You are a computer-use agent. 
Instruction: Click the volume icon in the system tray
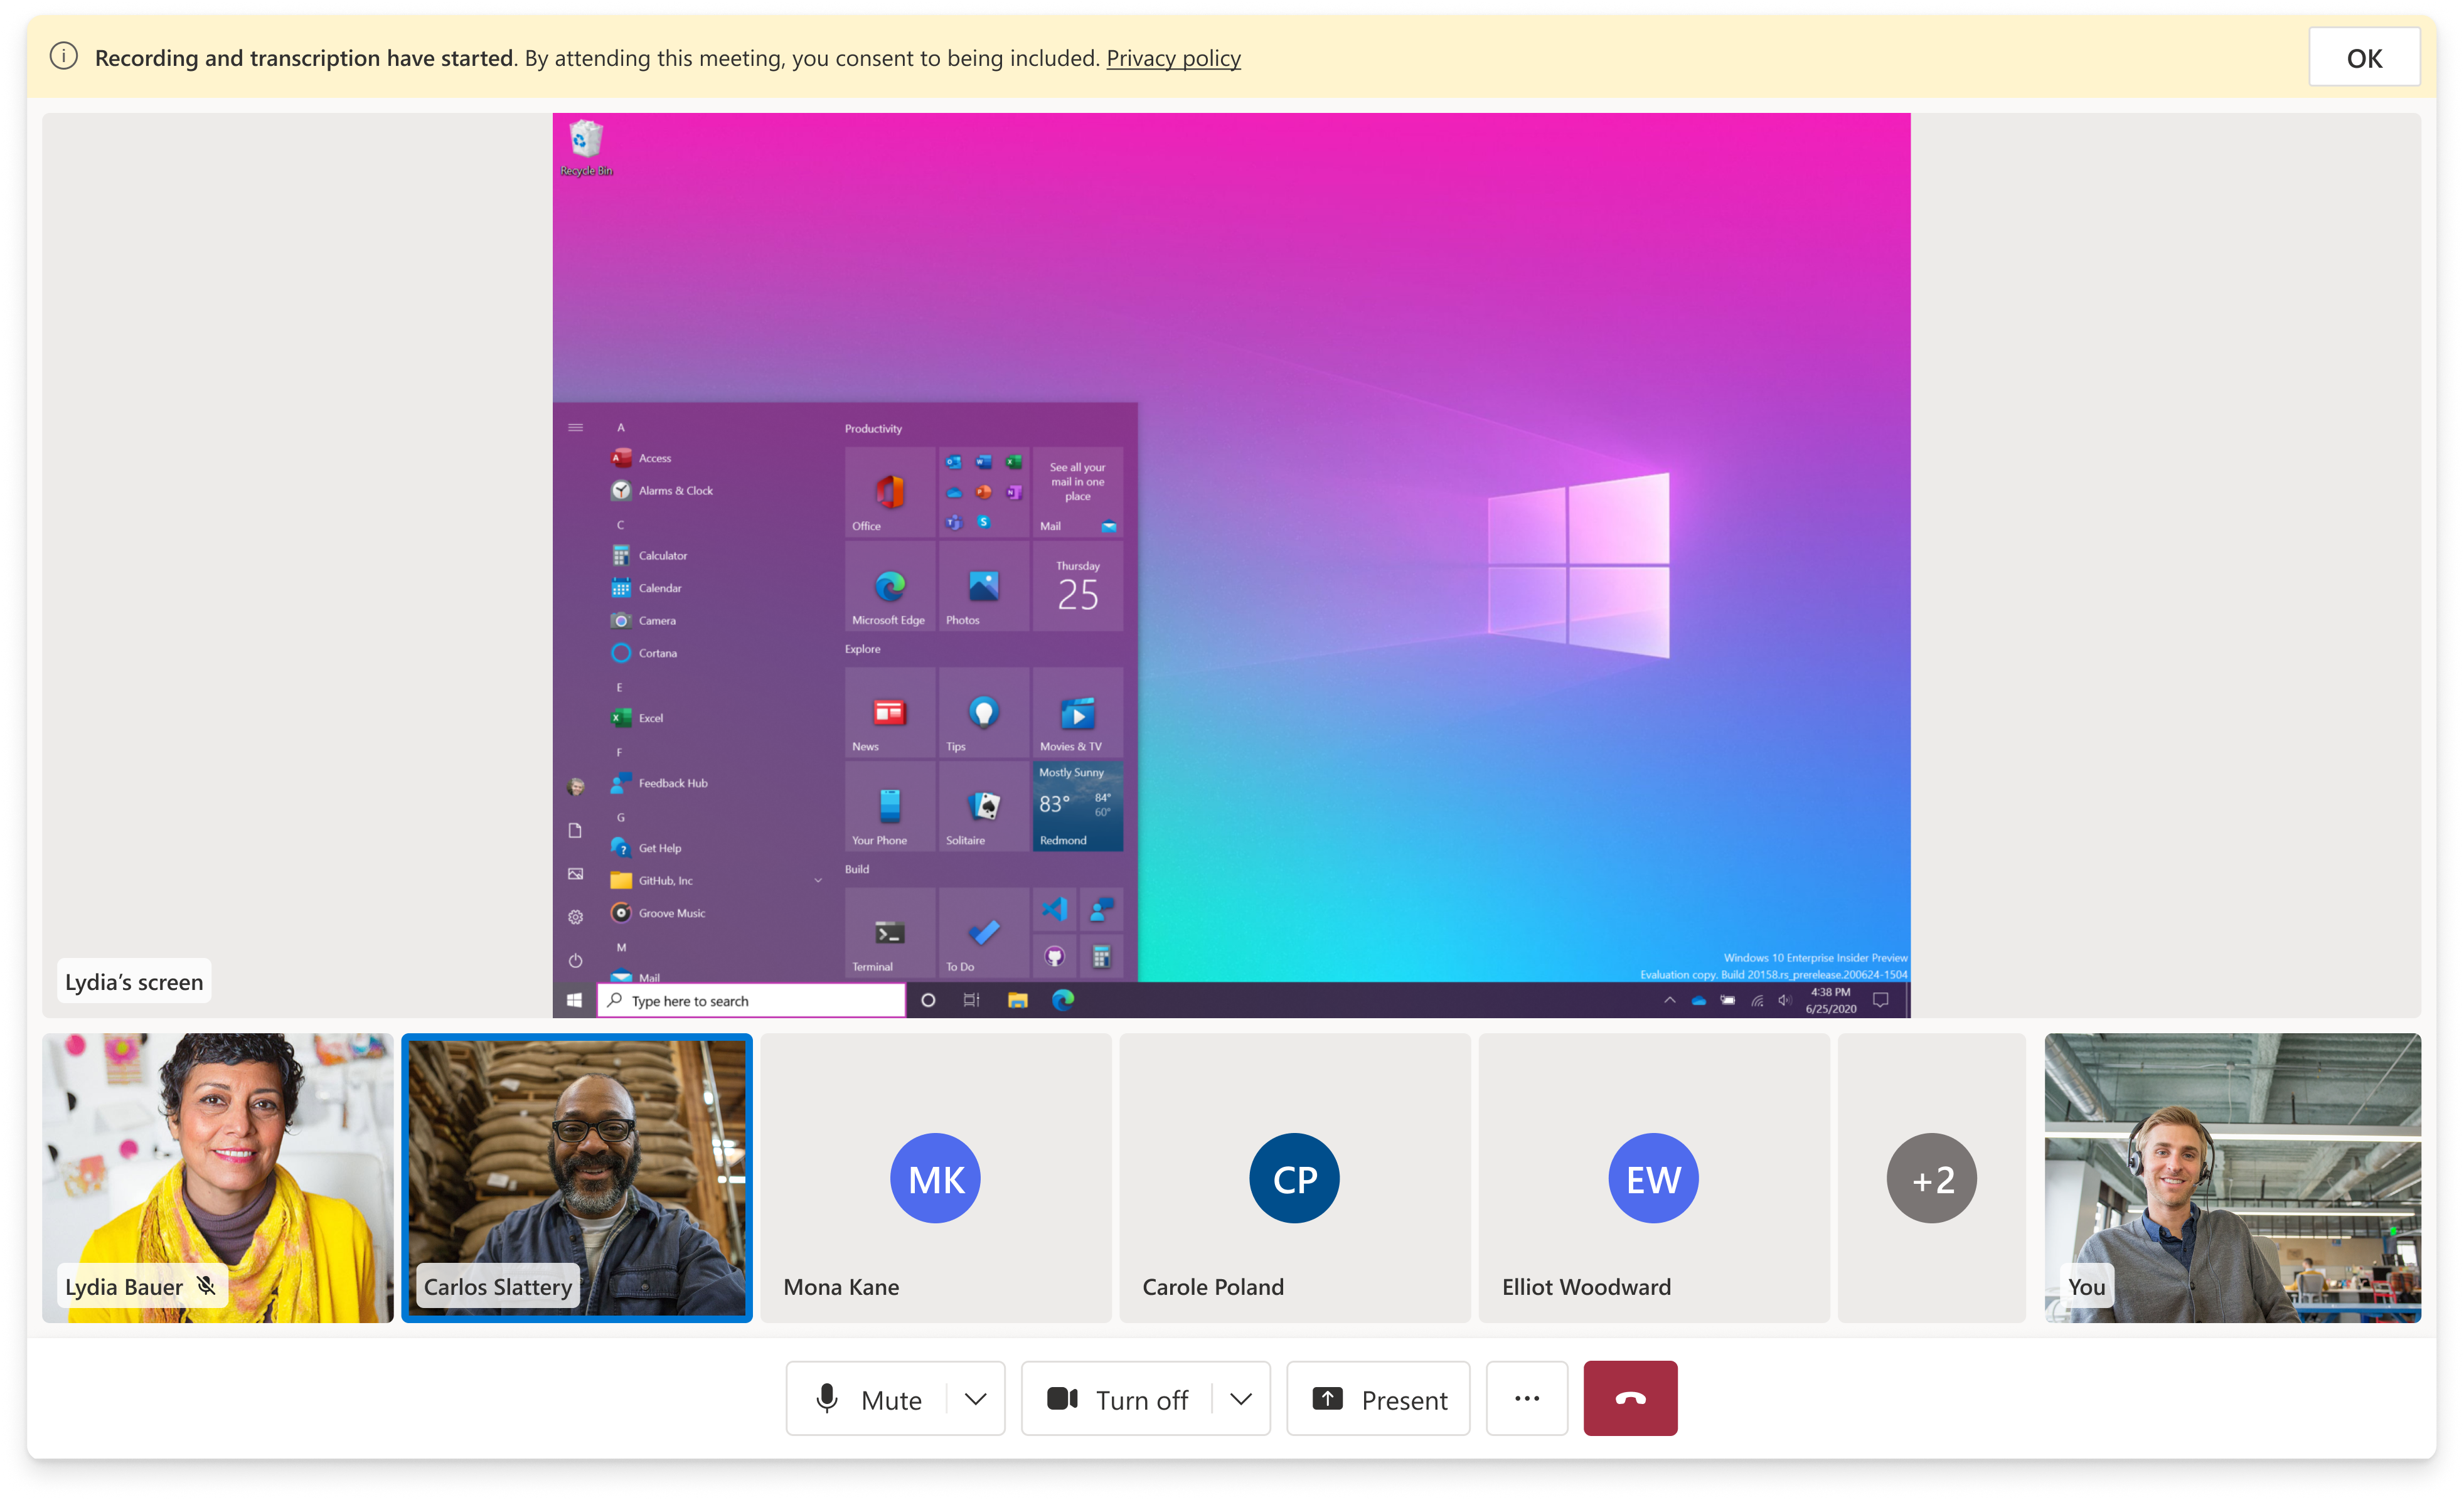pos(1784,1000)
